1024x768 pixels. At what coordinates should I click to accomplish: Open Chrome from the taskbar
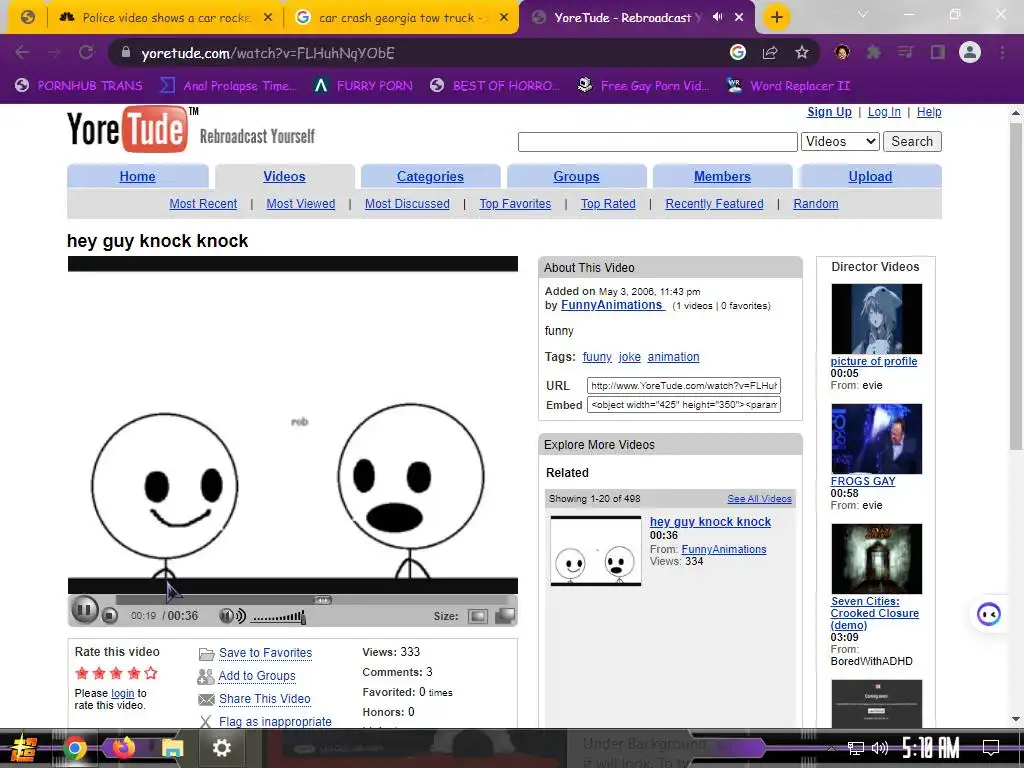click(75, 748)
